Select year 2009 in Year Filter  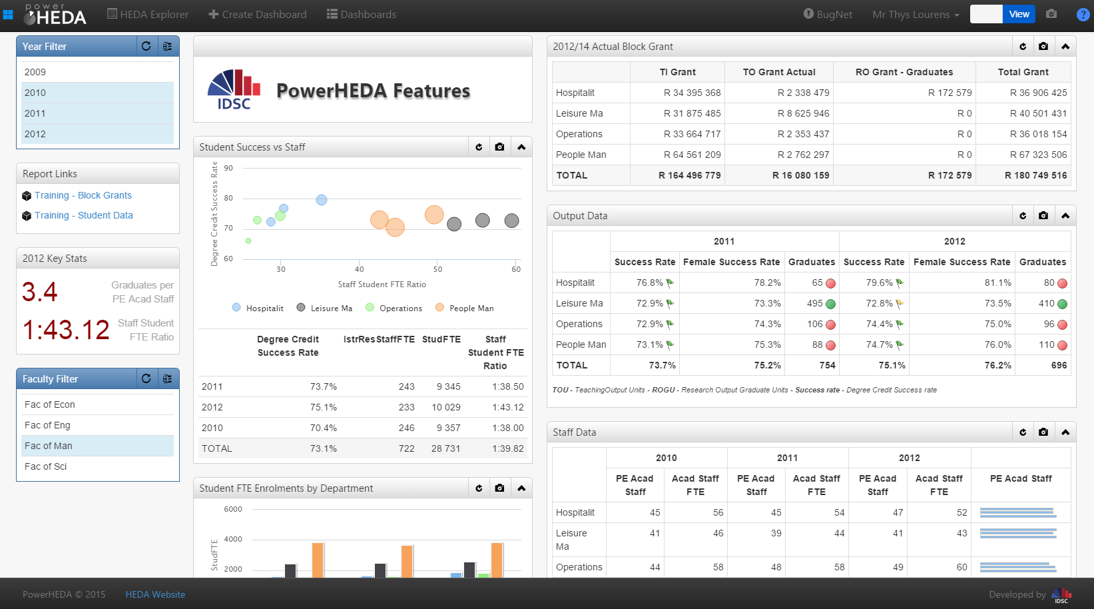(98, 72)
